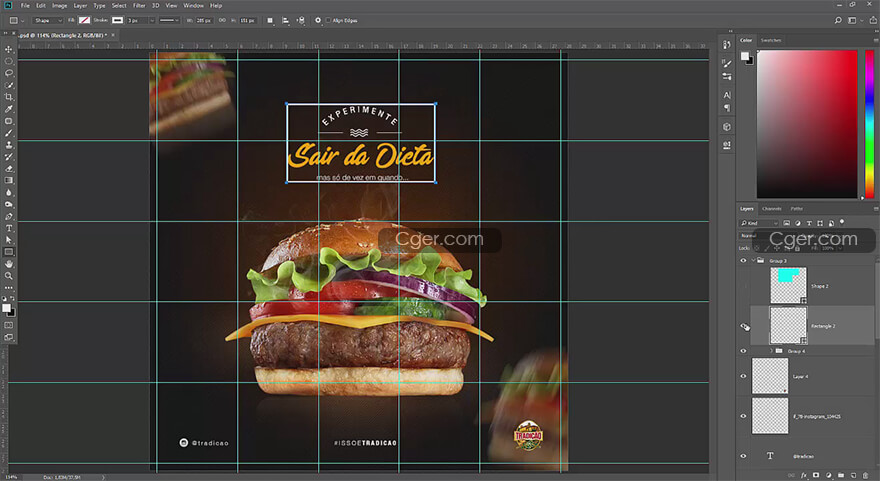Open the Filter menu
880x481 pixels.
click(139, 6)
